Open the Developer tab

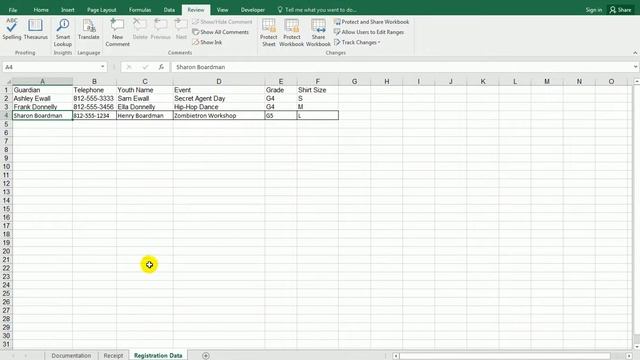pyautogui.click(x=253, y=10)
